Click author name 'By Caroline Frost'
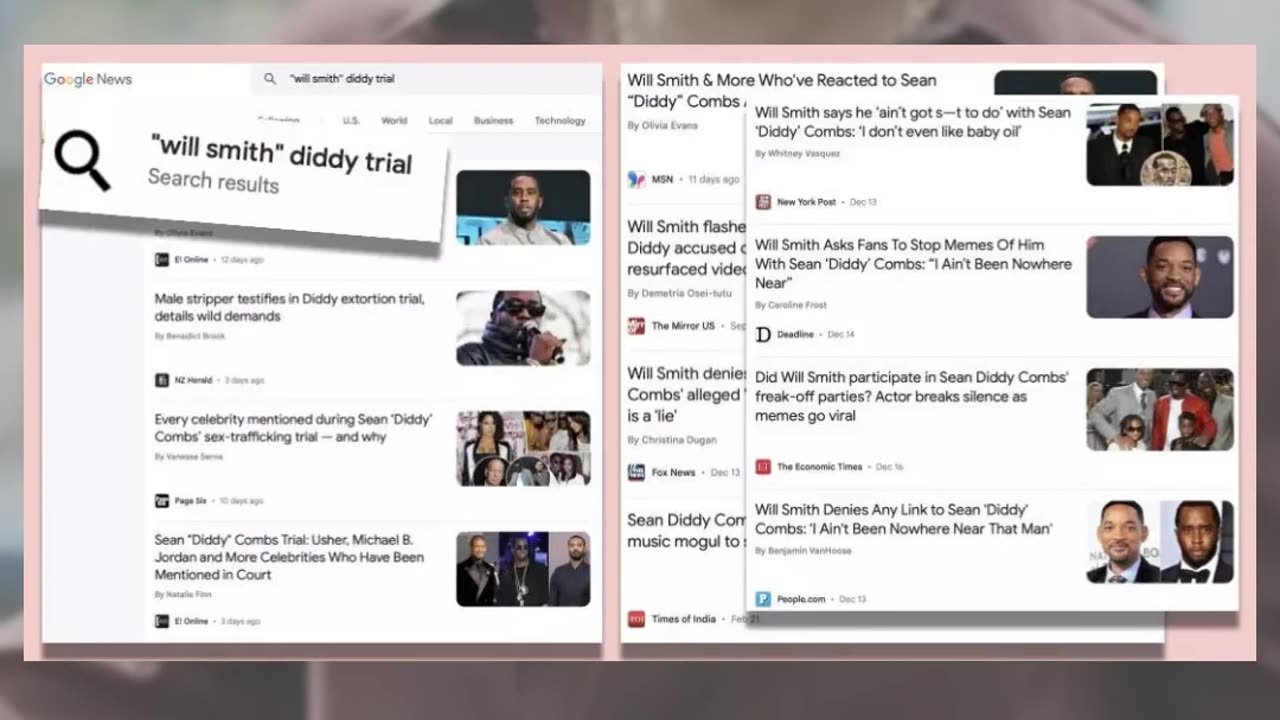The height and width of the screenshot is (720, 1280). (790, 305)
